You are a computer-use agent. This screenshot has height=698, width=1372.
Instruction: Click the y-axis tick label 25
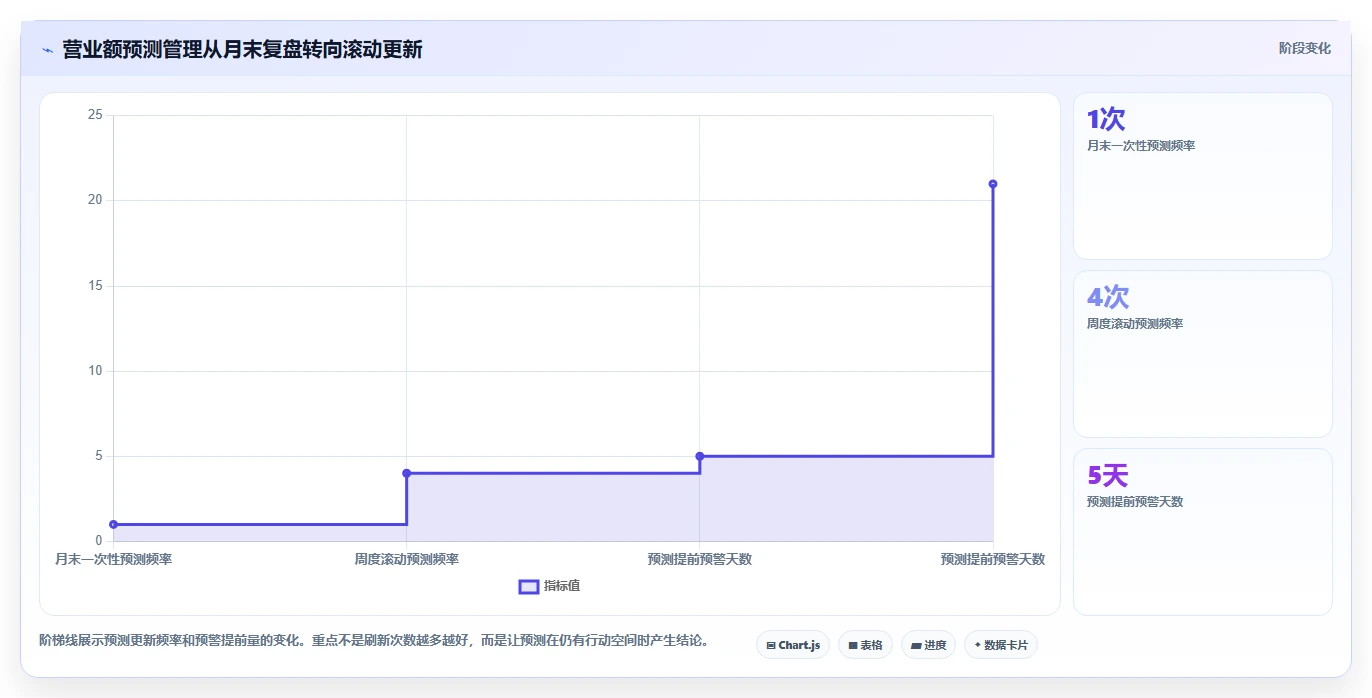(x=95, y=115)
